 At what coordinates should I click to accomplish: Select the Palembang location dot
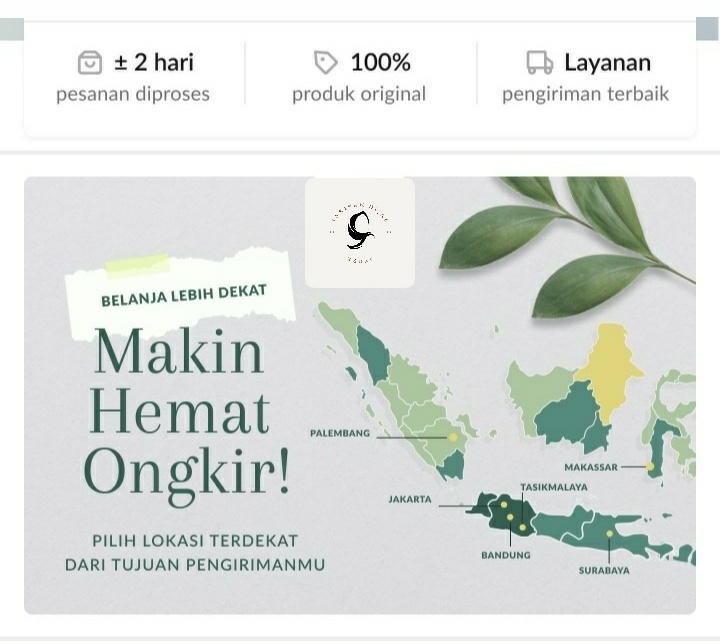click(453, 437)
